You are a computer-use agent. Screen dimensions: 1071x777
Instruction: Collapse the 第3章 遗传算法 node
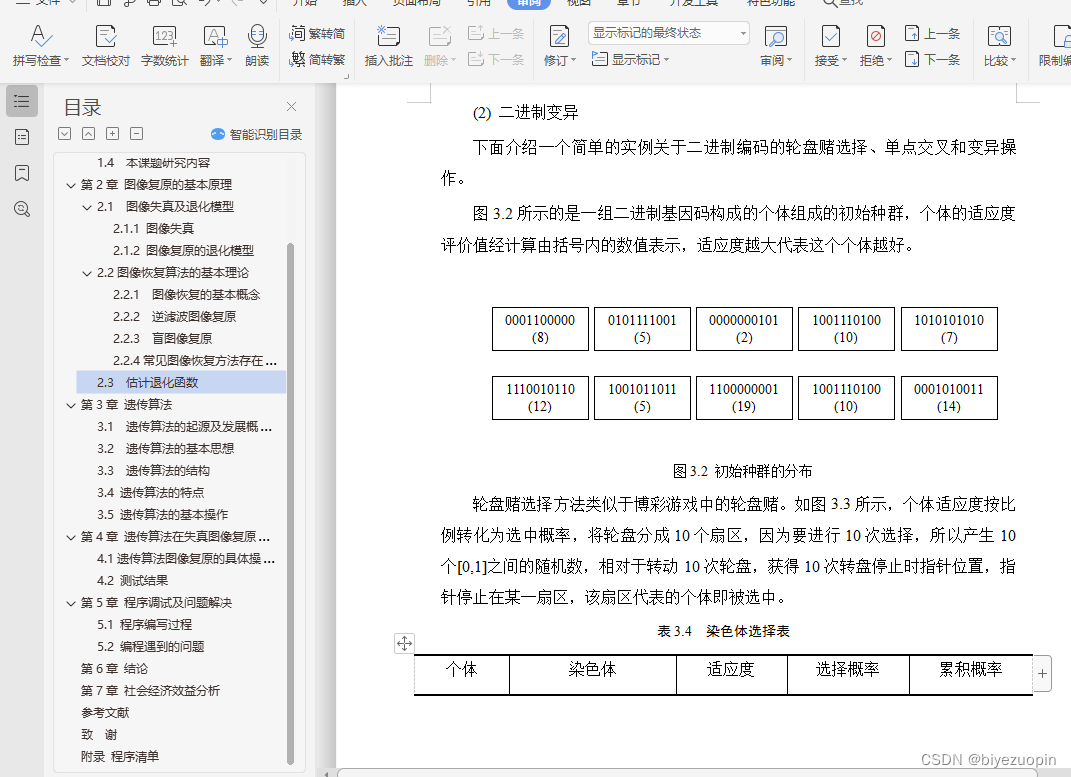(x=70, y=405)
